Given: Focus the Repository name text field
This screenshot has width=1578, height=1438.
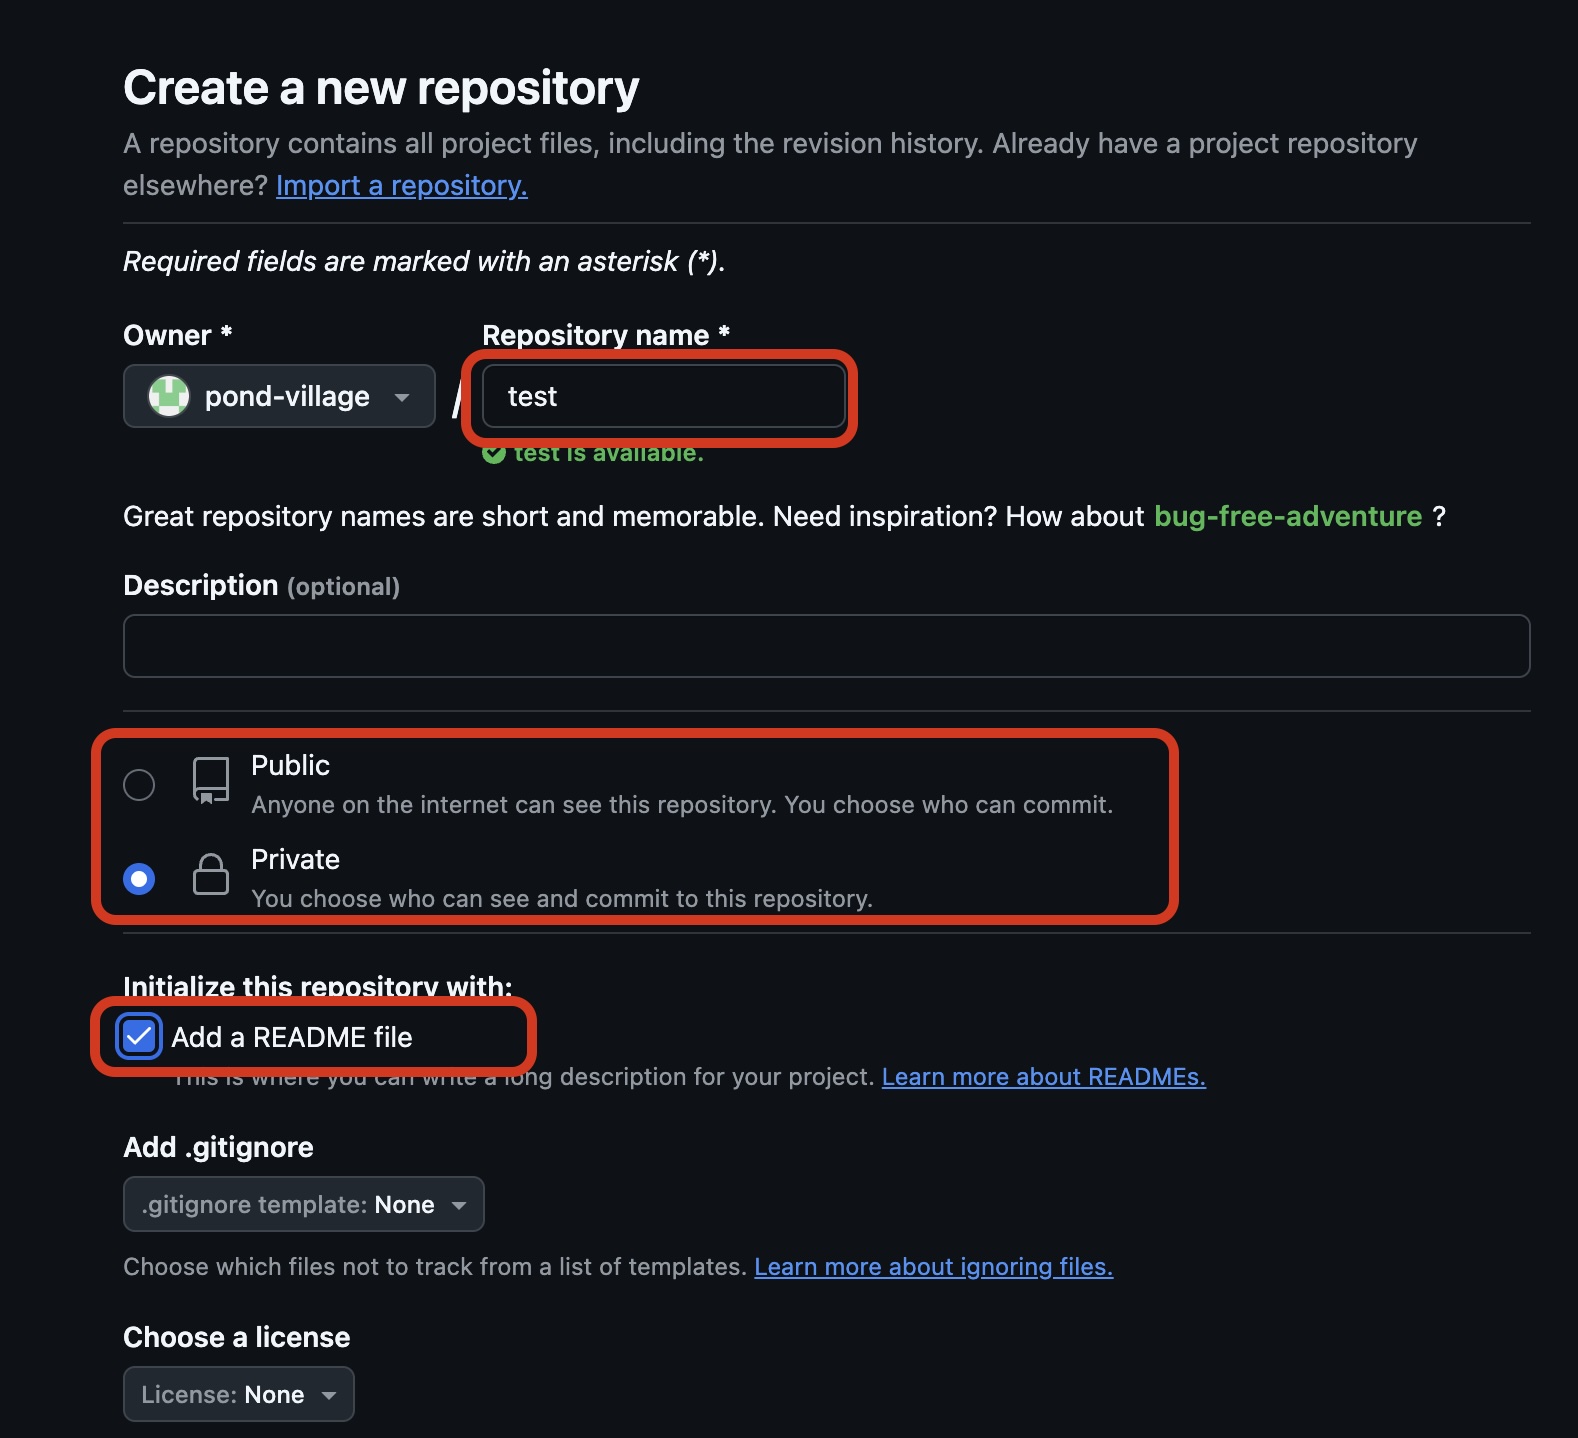Looking at the screenshot, I should (x=664, y=396).
